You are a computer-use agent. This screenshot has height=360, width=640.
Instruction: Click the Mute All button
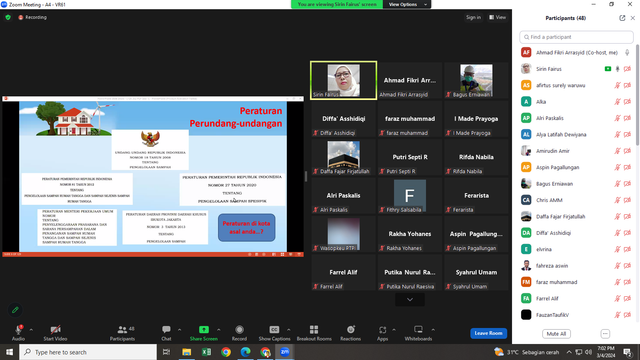556,333
